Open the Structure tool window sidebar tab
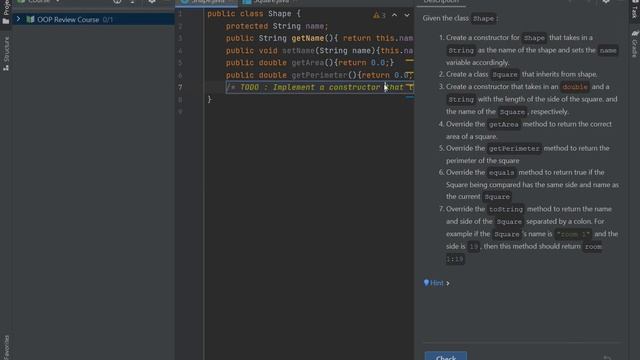The height and width of the screenshot is (360, 640). coord(6,53)
